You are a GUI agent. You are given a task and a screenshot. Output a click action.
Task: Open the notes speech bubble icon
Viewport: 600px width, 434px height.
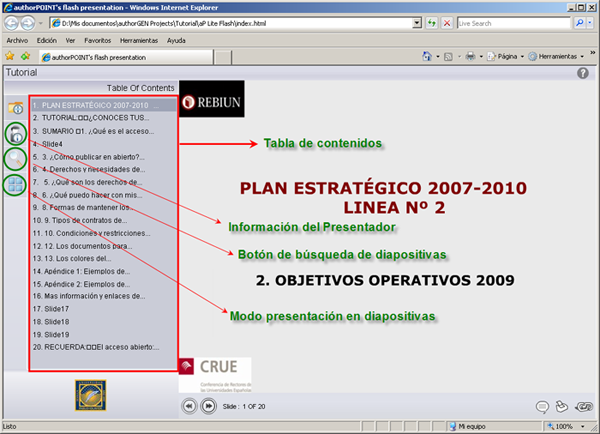pyautogui.click(x=543, y=406)
